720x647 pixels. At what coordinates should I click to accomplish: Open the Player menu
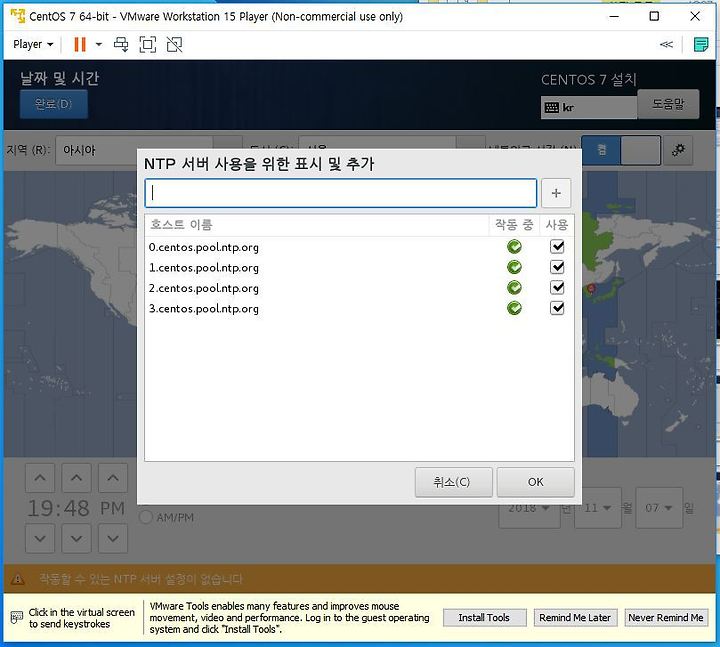pos(33,45)
